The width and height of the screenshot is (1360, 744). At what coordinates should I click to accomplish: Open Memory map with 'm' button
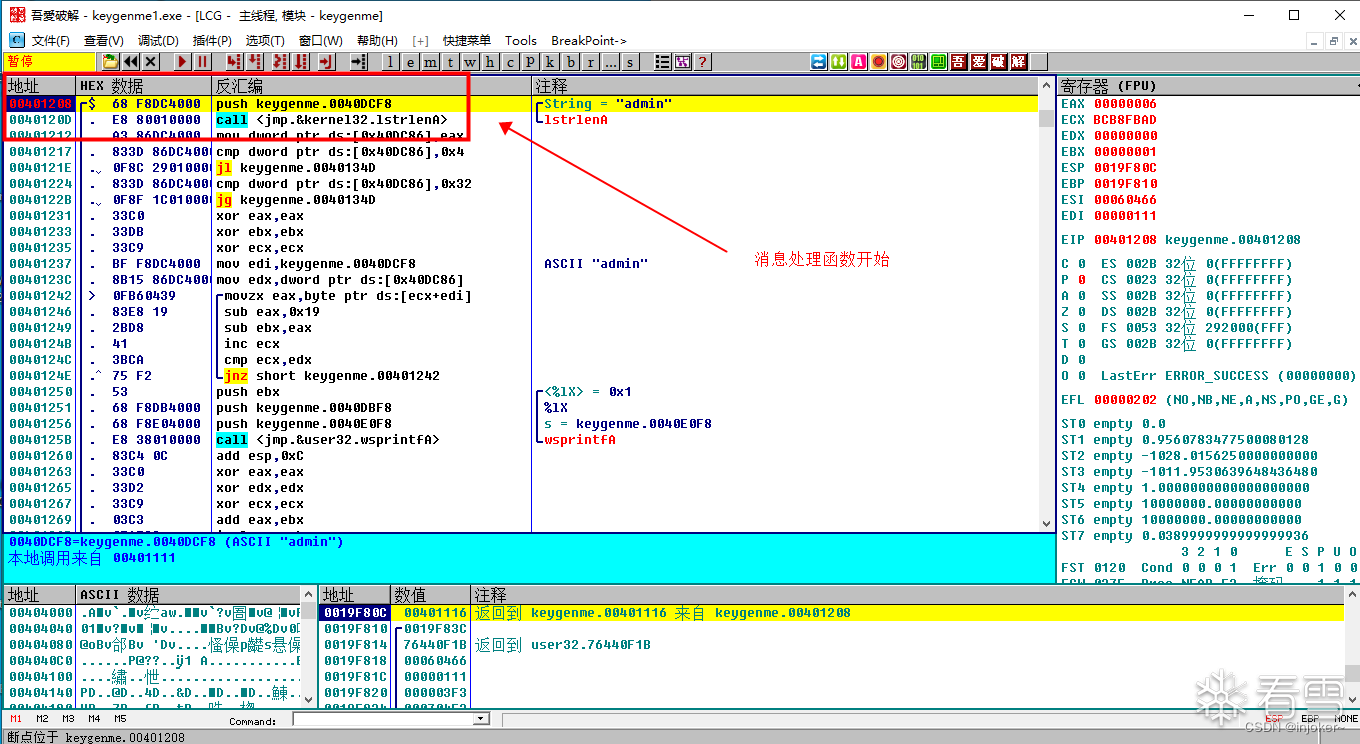pos(429,62)
